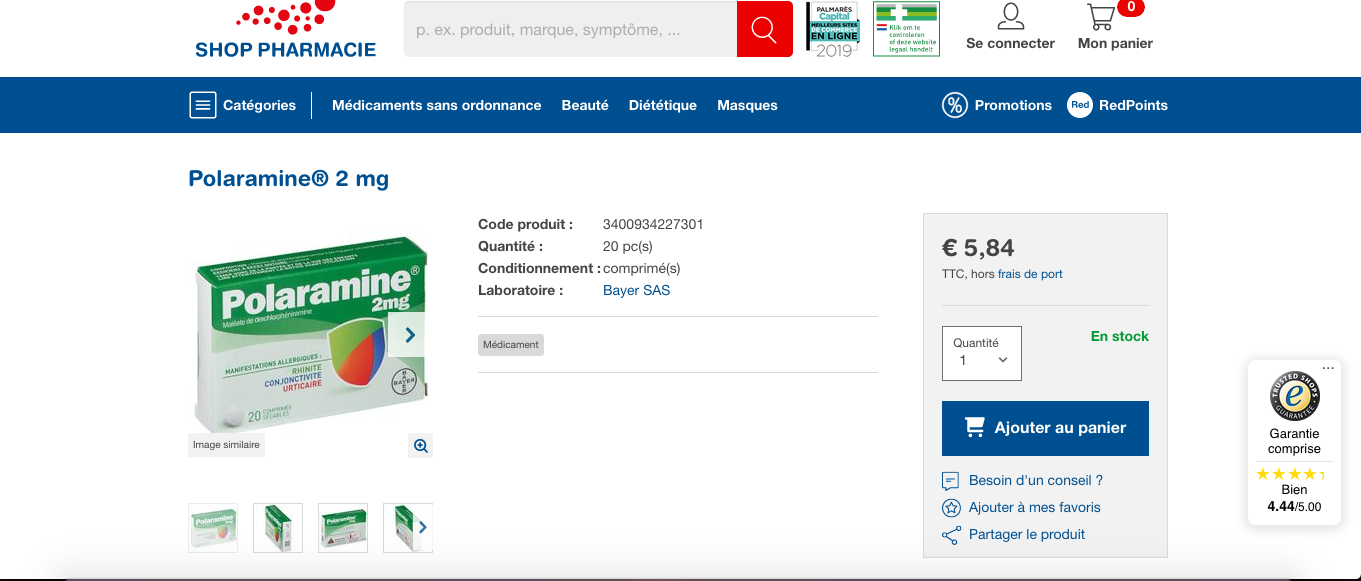Click the € 5,84 price
This screenshot has width=1361, height=581.
978,248
